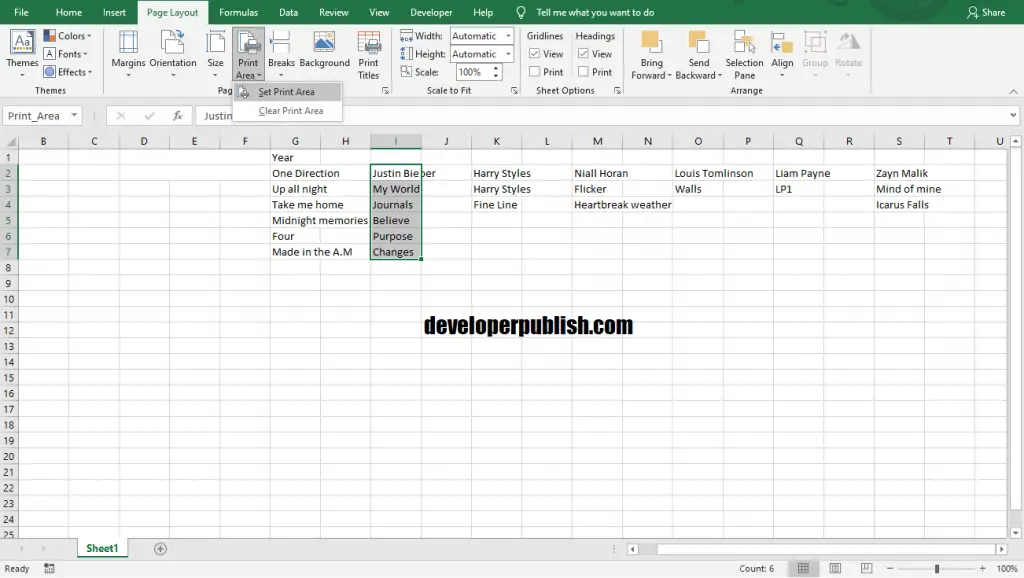Image resolution: width=1024 pixels, height=578 pixels.
Task: Switch to the Home tab
Action: [69, 12]
